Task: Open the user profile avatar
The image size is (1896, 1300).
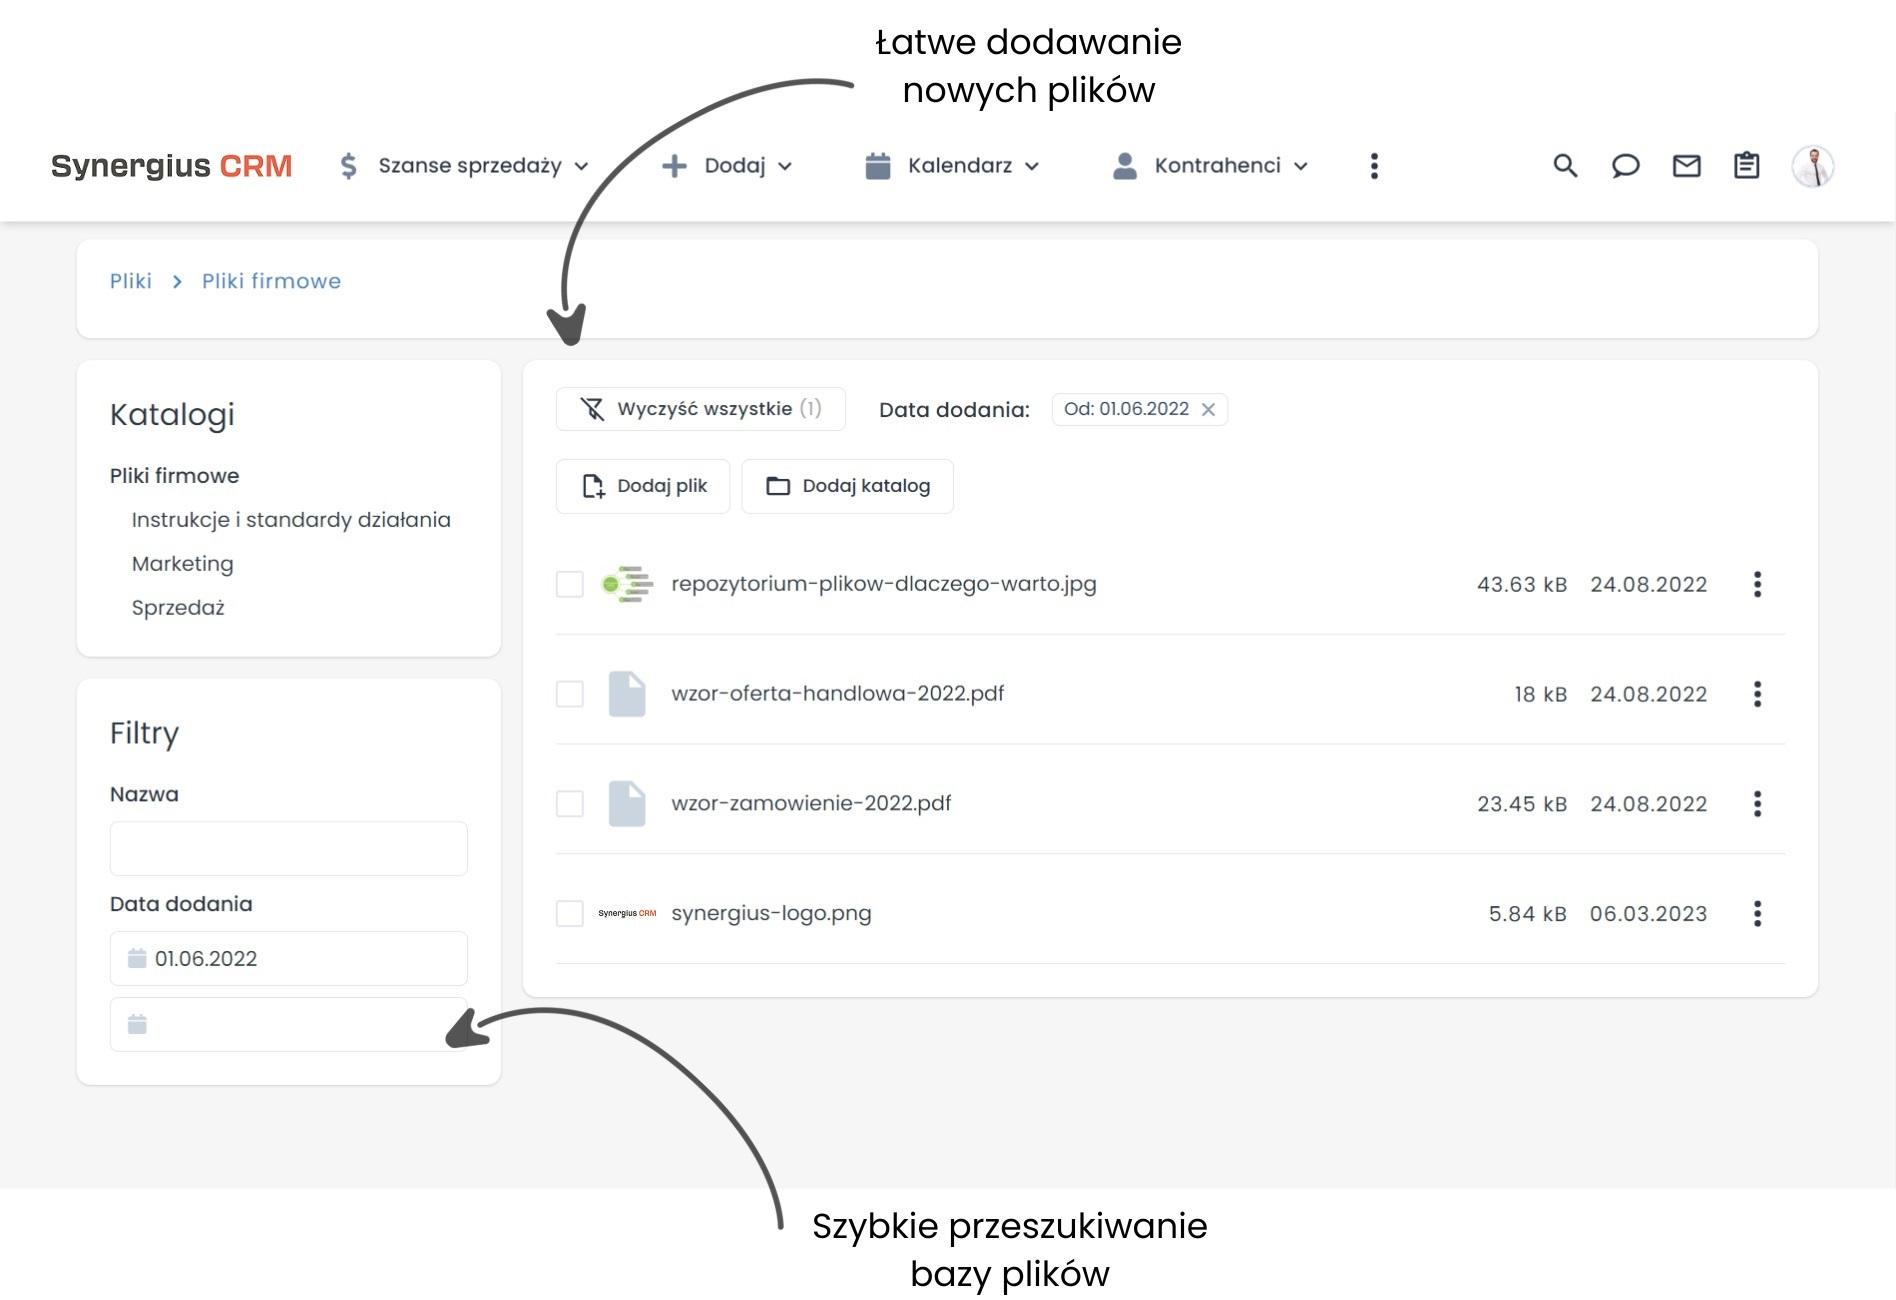Action: coord(1813,166)
